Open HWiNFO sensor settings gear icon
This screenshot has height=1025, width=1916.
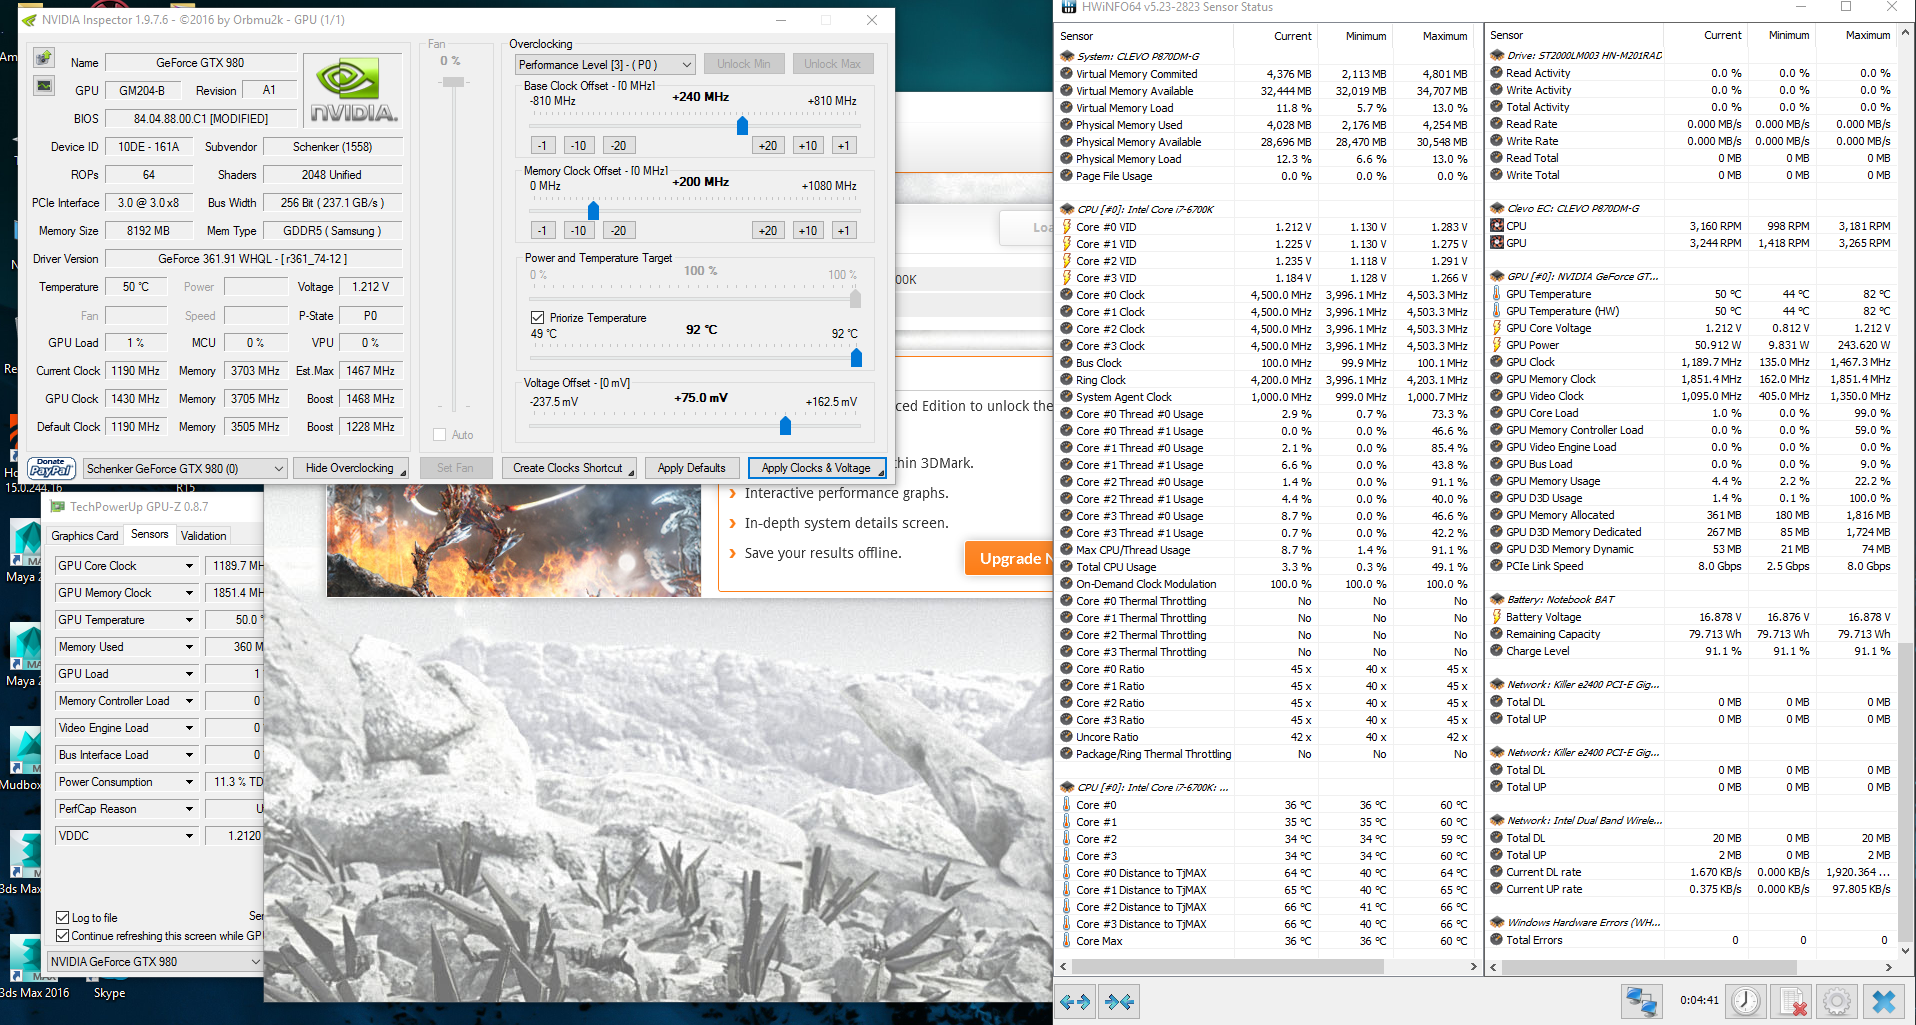pos(1837,1001)
